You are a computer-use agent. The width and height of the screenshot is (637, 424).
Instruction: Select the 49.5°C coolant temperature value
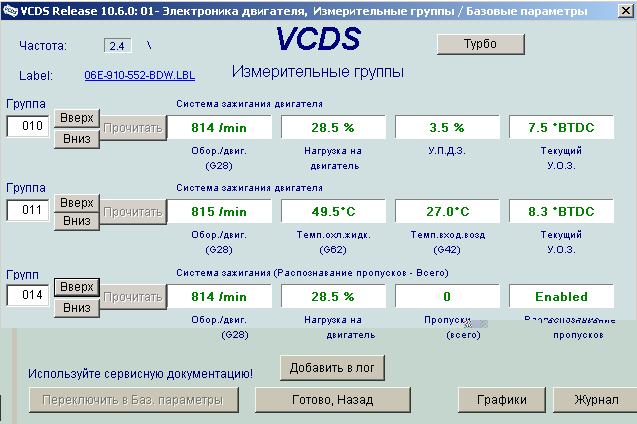pos(333,212)
